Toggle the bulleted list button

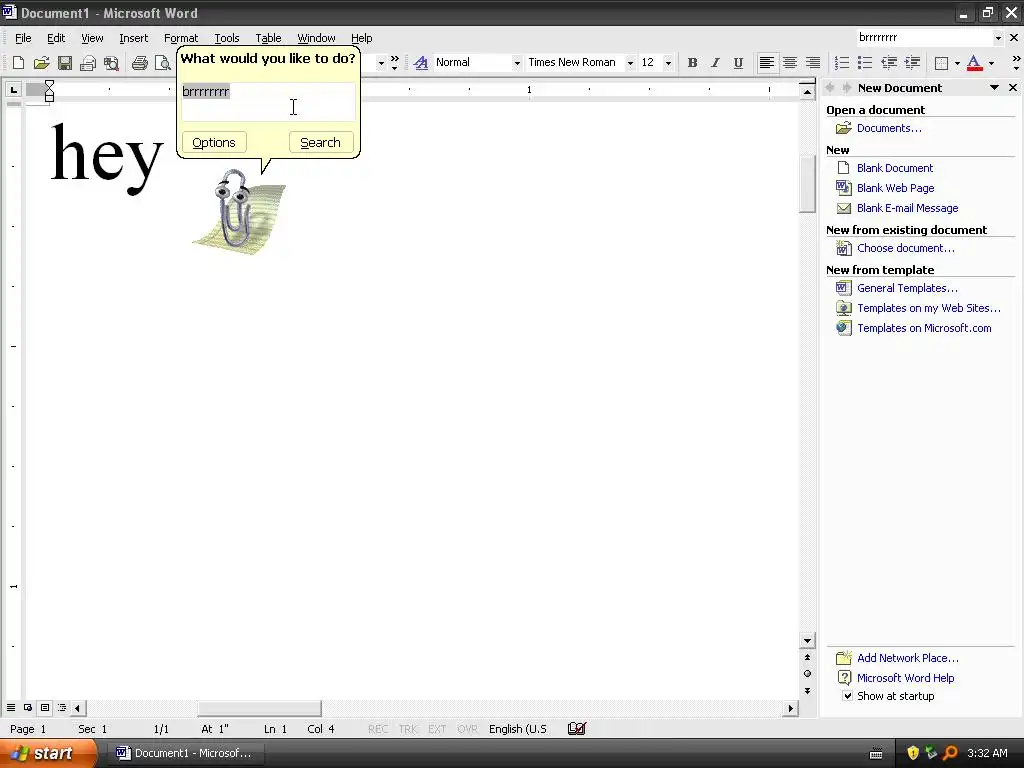point(865,63)
